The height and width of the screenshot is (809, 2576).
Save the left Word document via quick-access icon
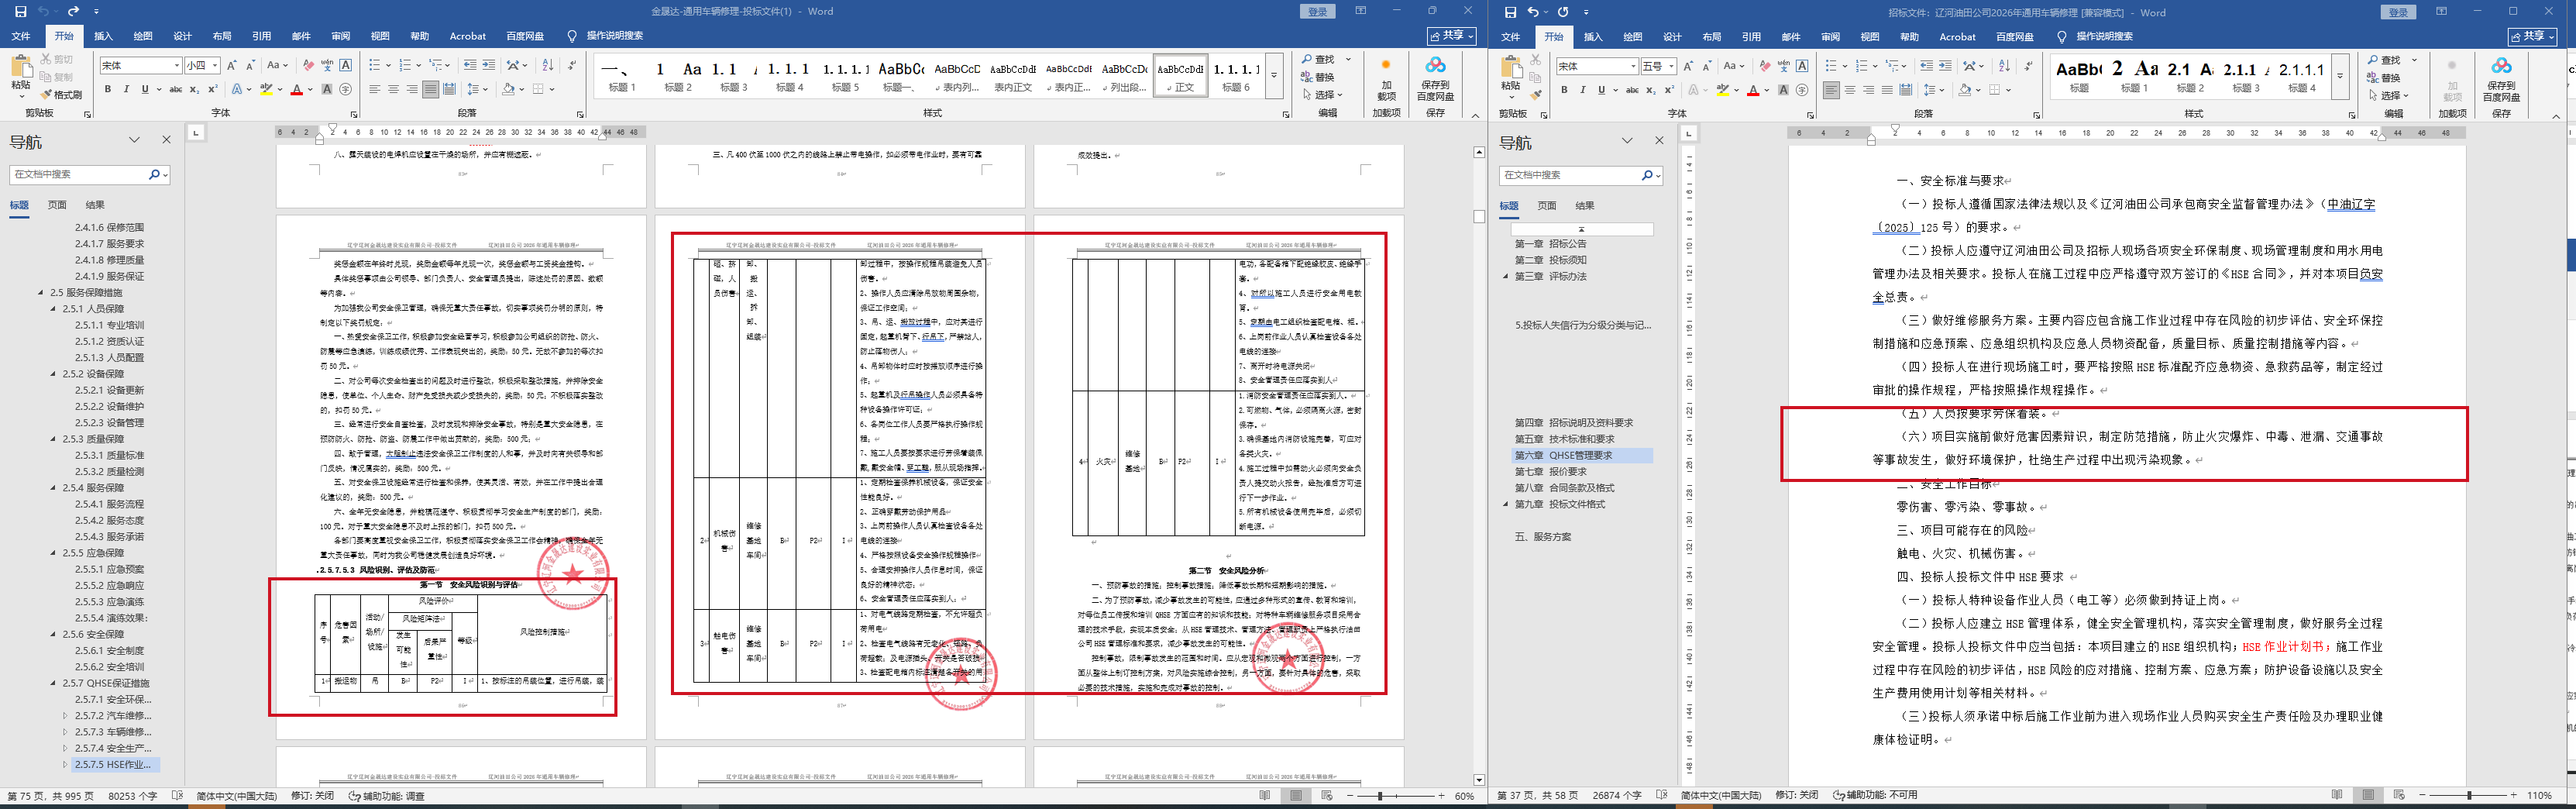(x=20, y=12)
